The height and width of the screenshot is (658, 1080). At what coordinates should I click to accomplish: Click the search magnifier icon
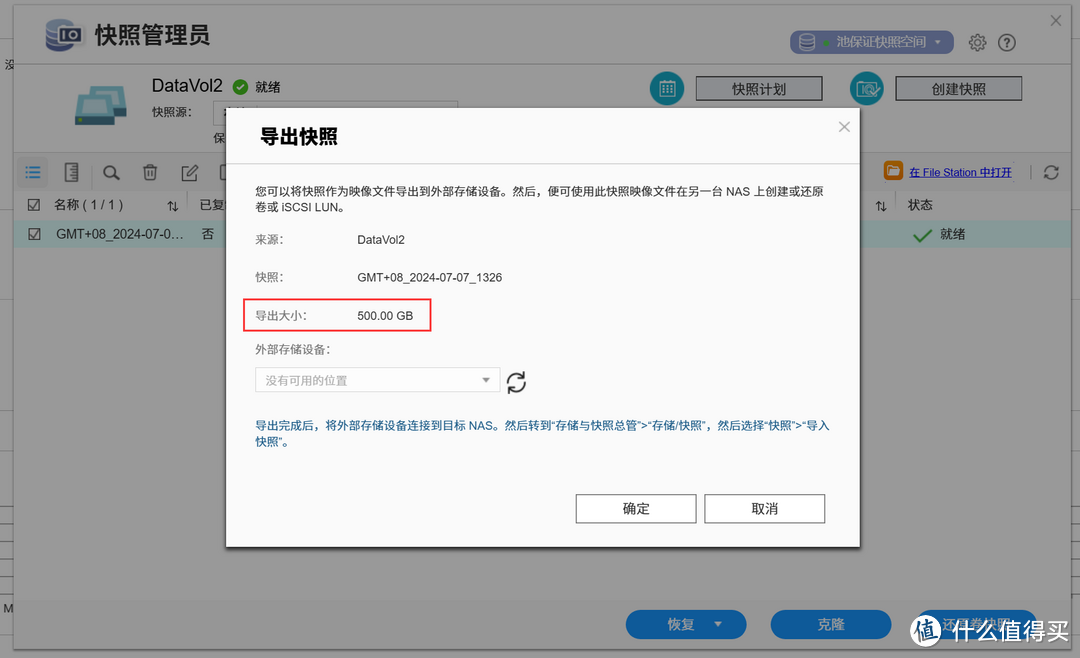[111, 173]
